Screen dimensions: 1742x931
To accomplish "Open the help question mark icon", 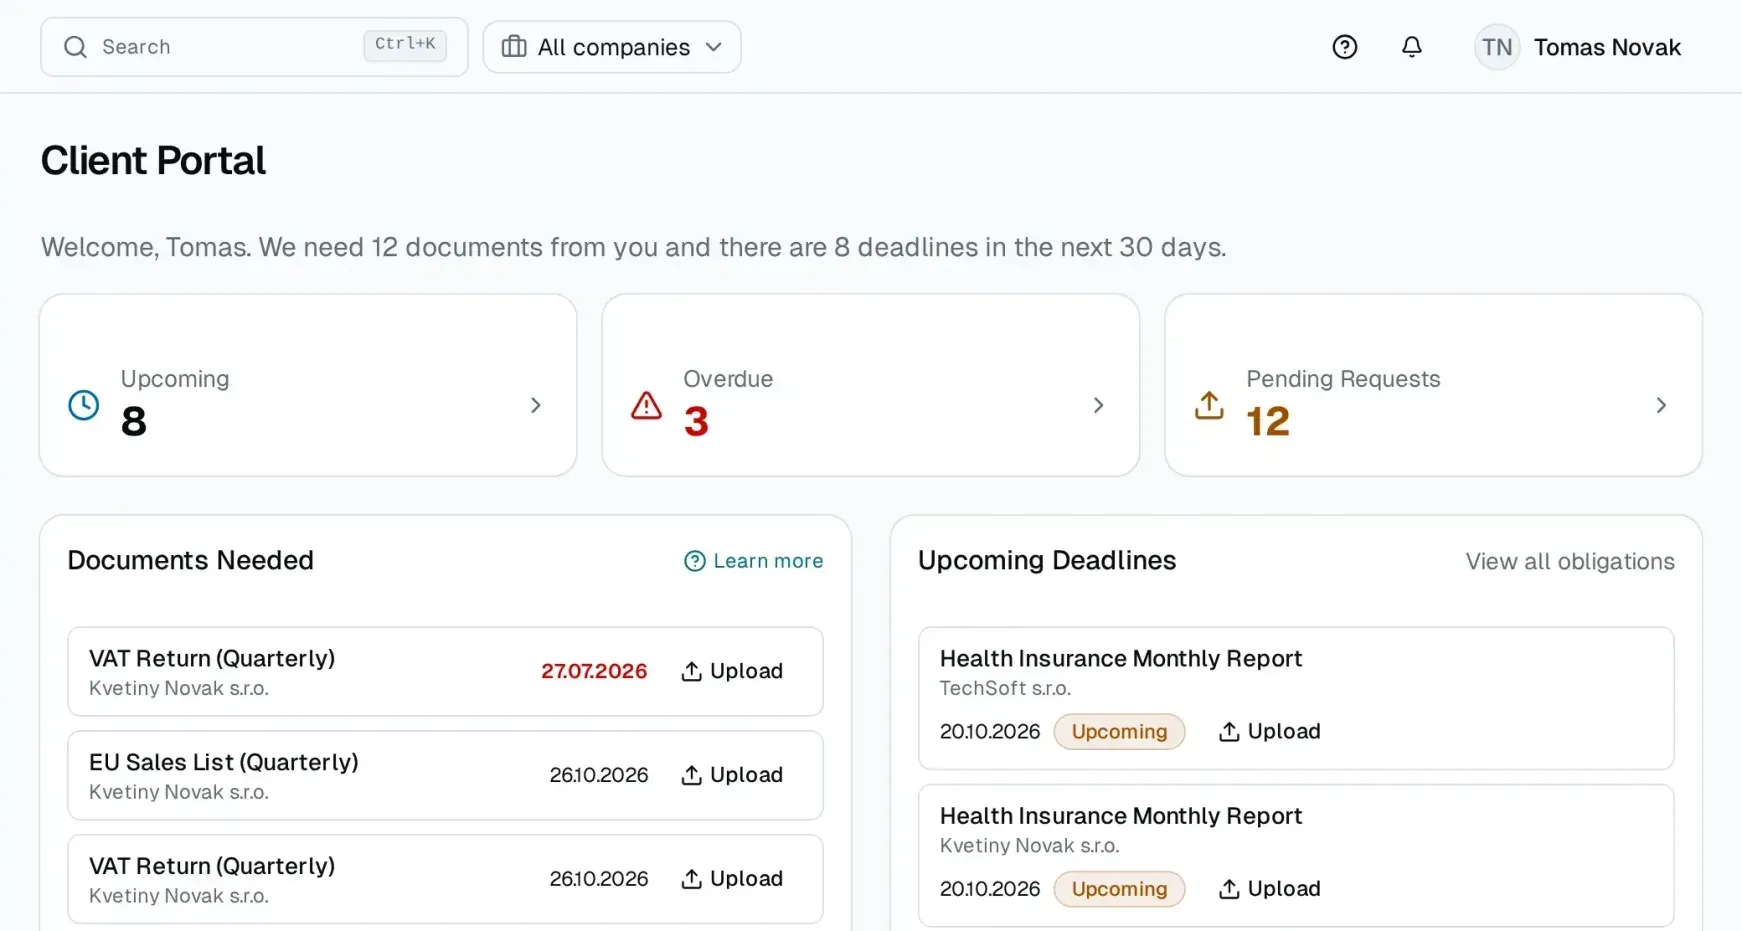I will [x=1345, y=47].
